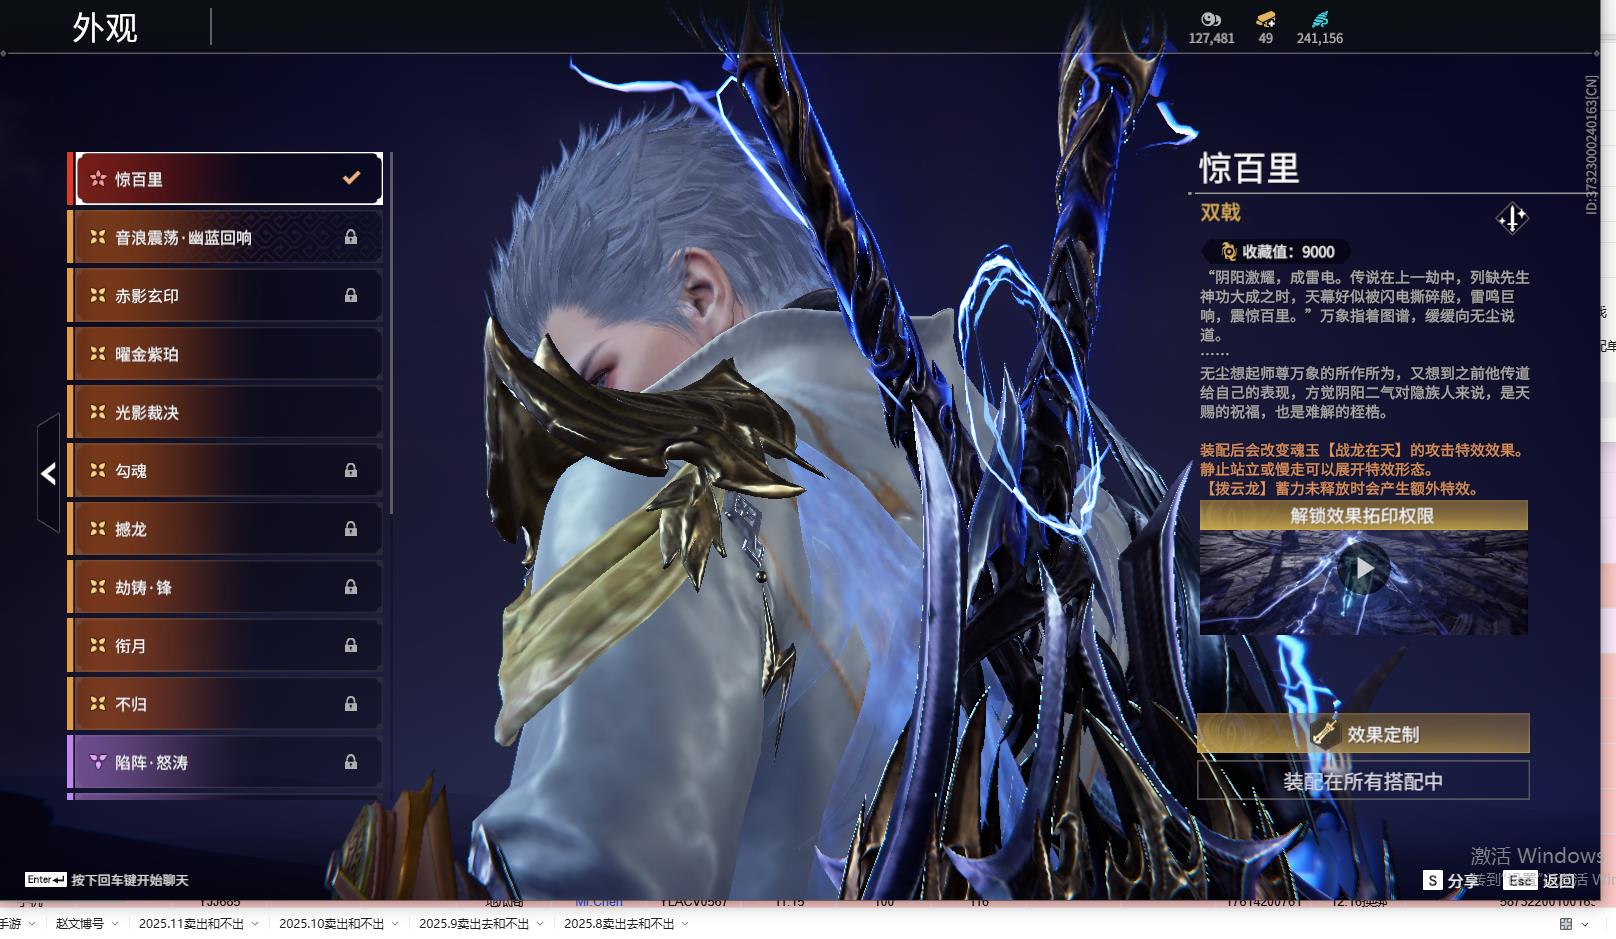Collapse the skin list with the left arrow
This screenshot has height=939, width=1616.
tap(48, 473)
